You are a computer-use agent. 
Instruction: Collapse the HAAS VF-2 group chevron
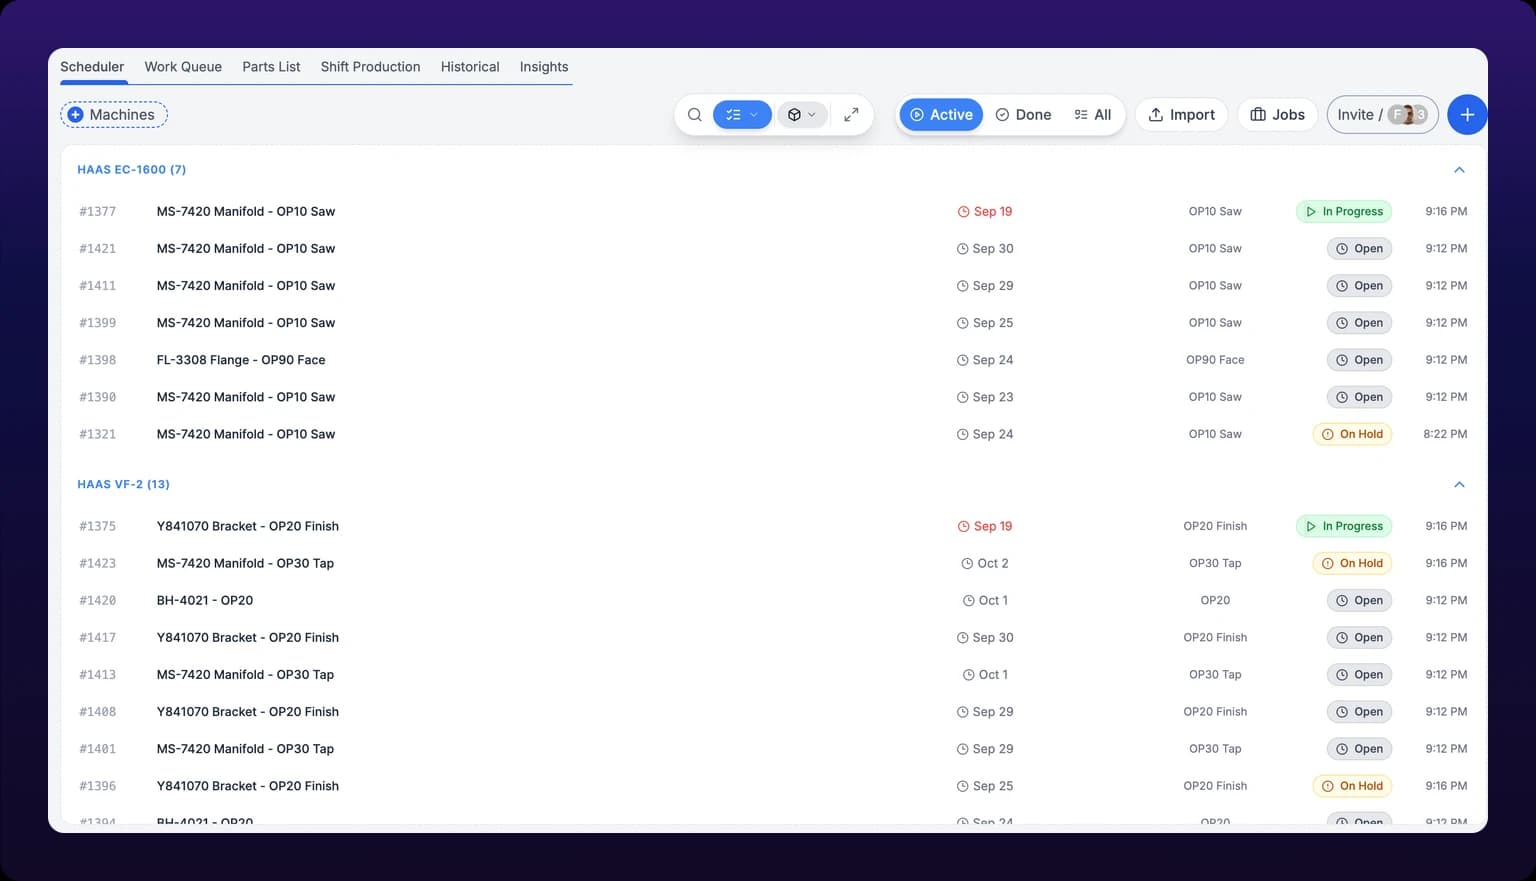pos(1459,485)
